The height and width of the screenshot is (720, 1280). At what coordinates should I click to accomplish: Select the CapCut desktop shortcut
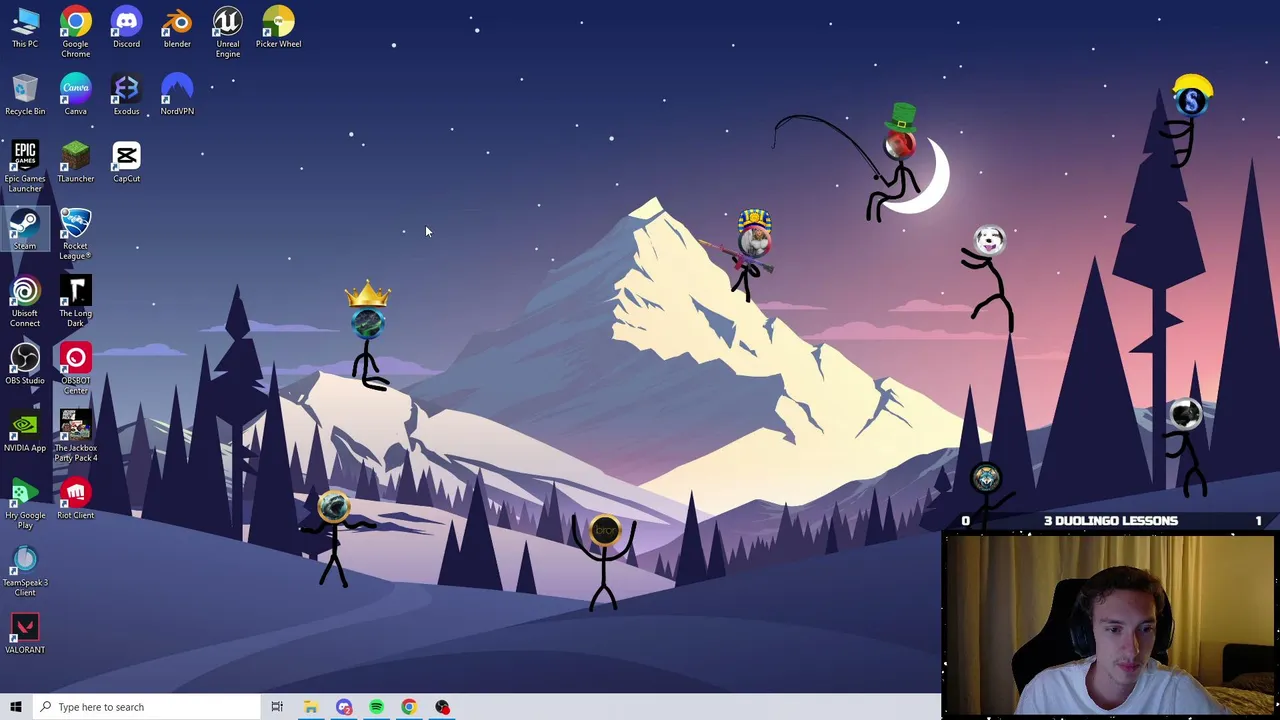126,162
